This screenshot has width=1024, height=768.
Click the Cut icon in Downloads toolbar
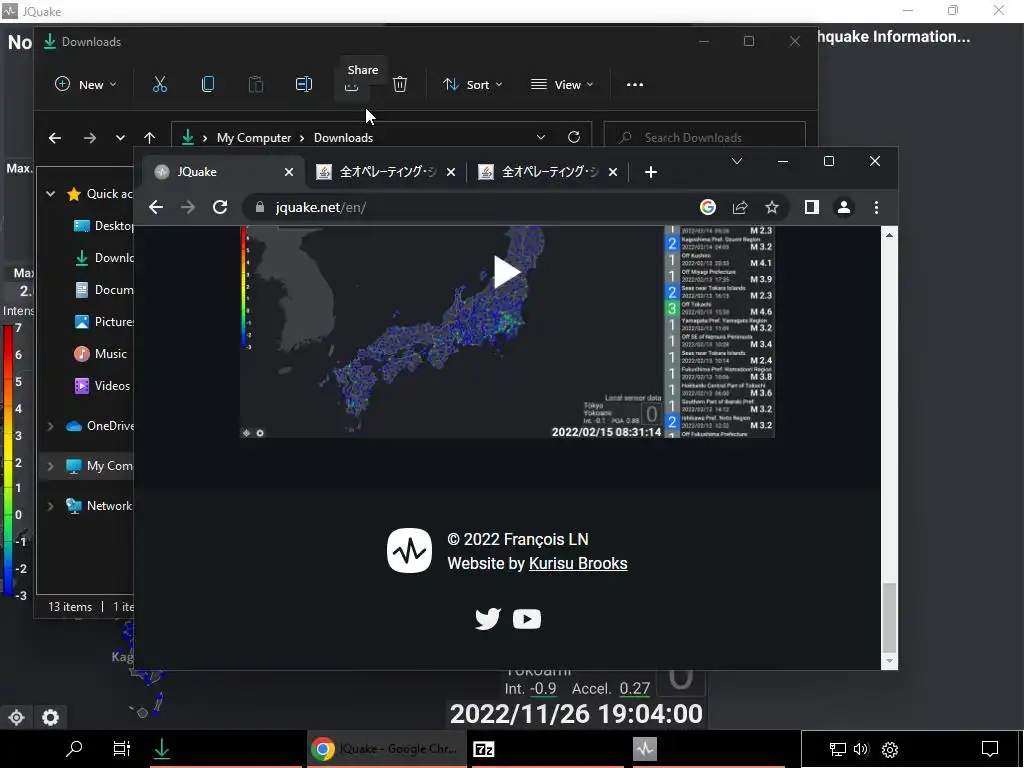(160, 84)
